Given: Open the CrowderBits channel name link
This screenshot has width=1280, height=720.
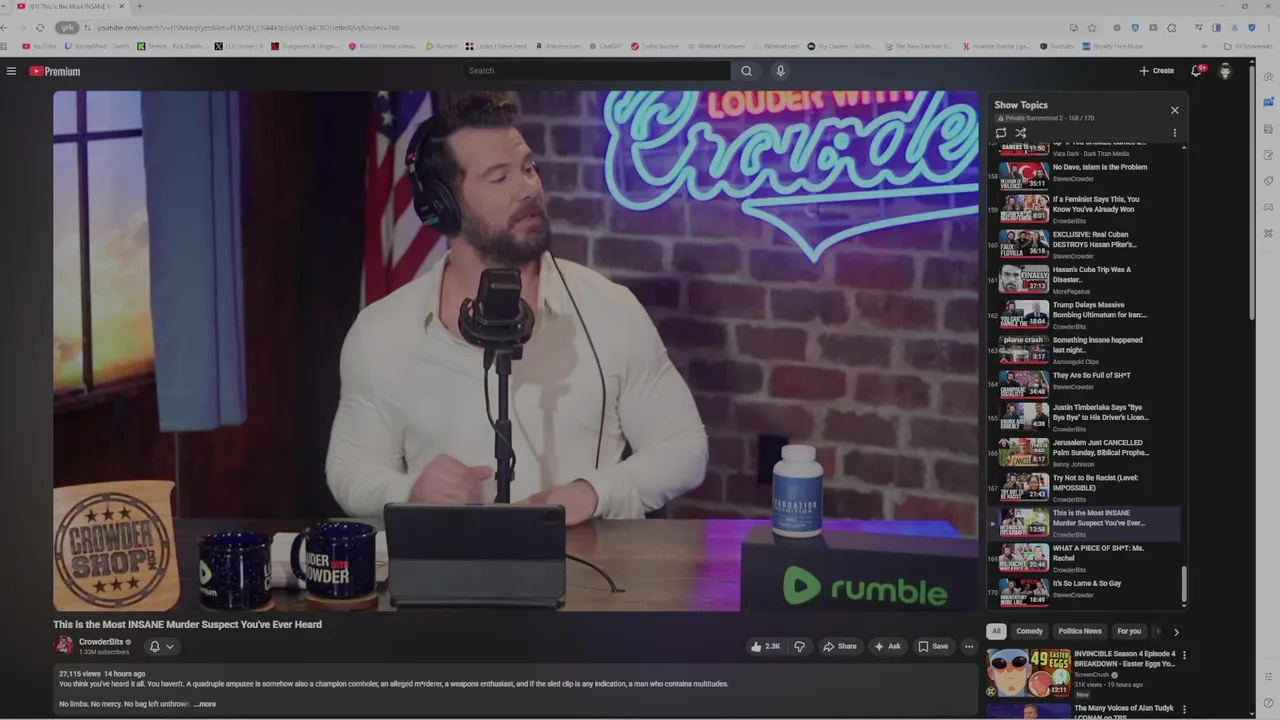Looking at the screenshot, I should [101, 642].
